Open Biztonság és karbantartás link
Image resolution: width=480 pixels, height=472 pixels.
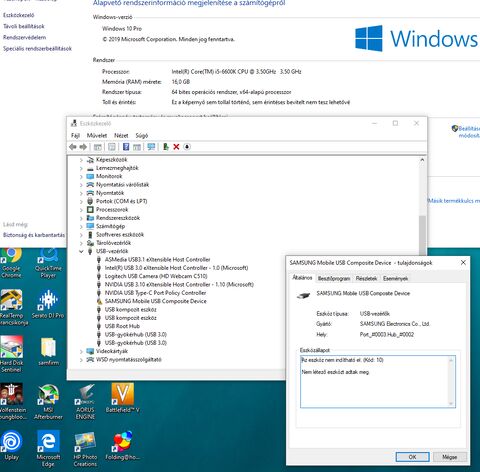pos(34,235)
